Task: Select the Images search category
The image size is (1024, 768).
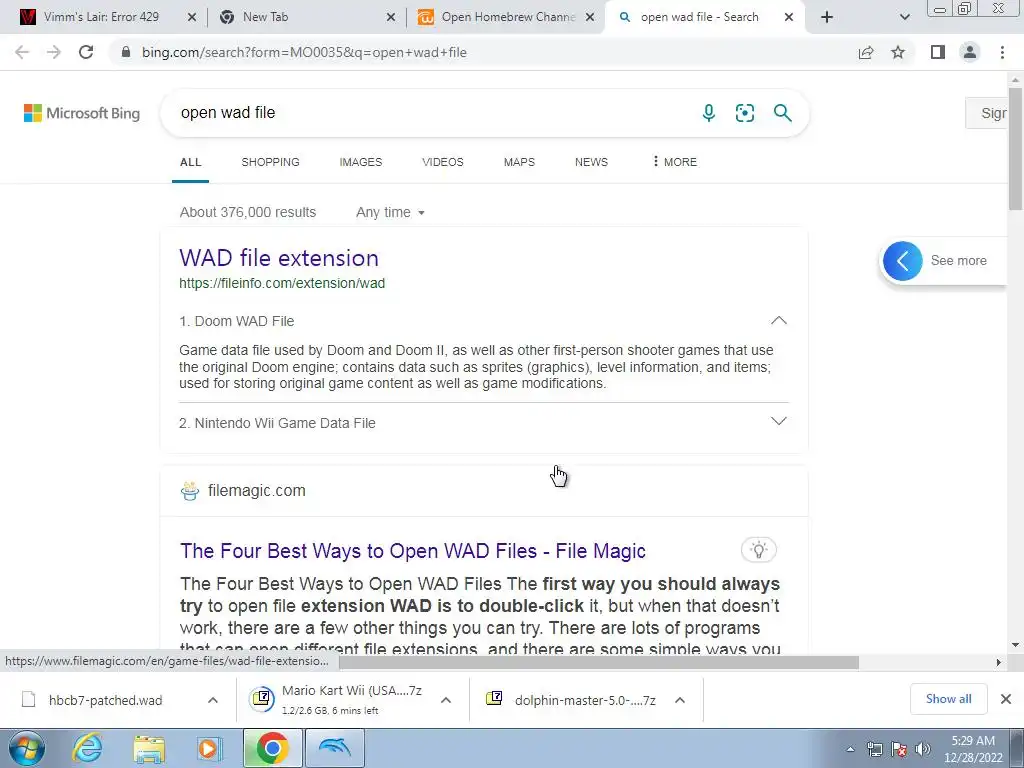Action: pos(360,162)
